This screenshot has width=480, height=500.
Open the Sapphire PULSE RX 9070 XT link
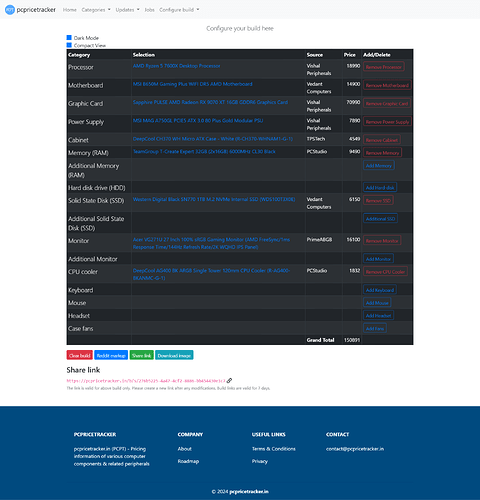(x=210, y=102)
